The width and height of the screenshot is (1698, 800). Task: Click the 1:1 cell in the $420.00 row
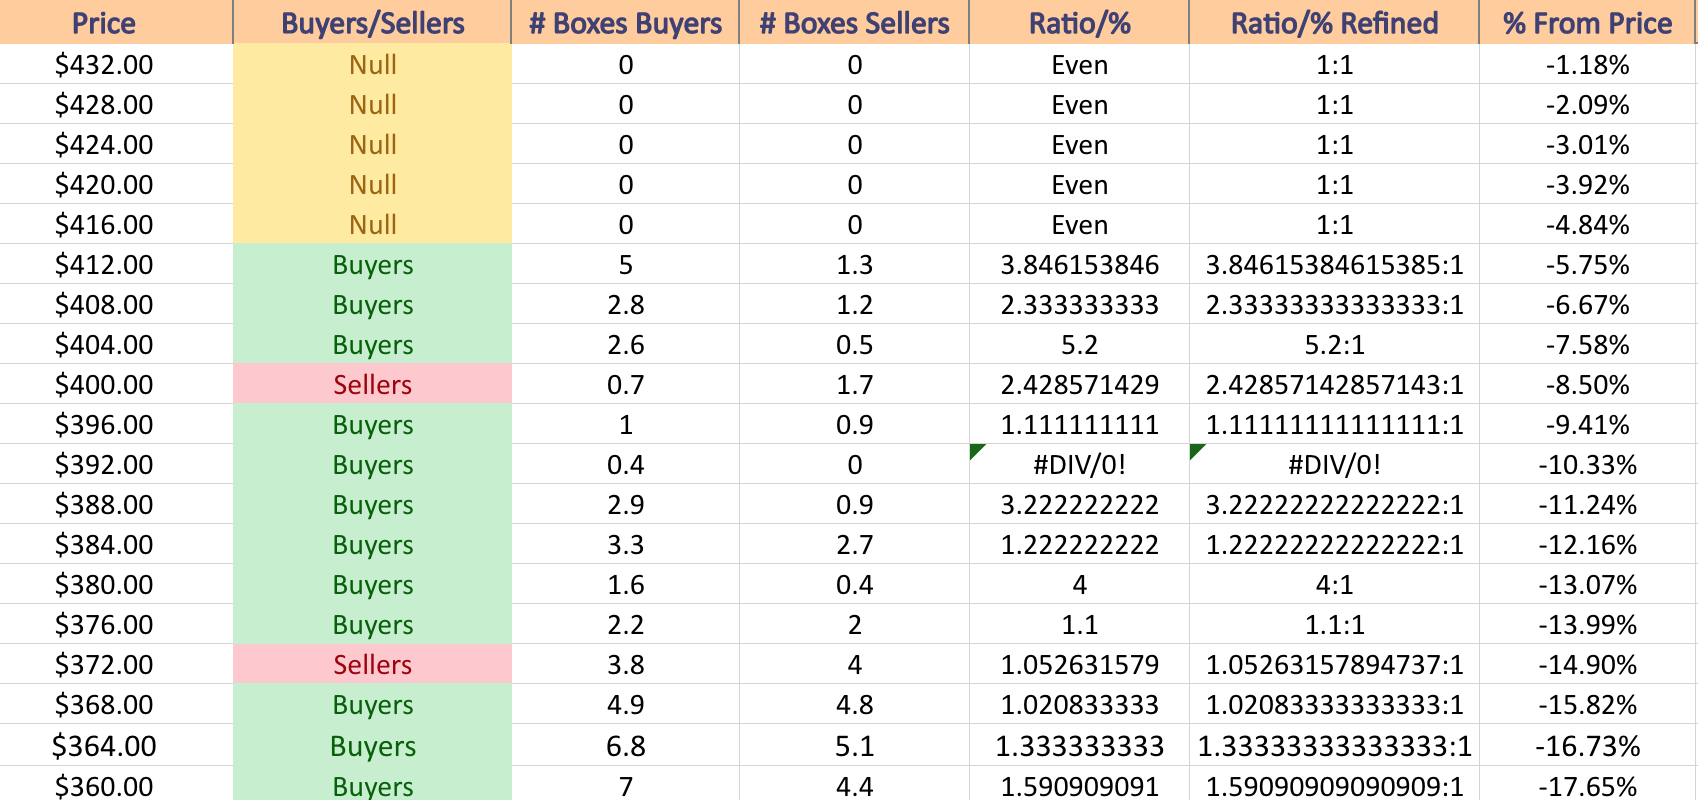pyautogui.click(x=1334, y=185)
